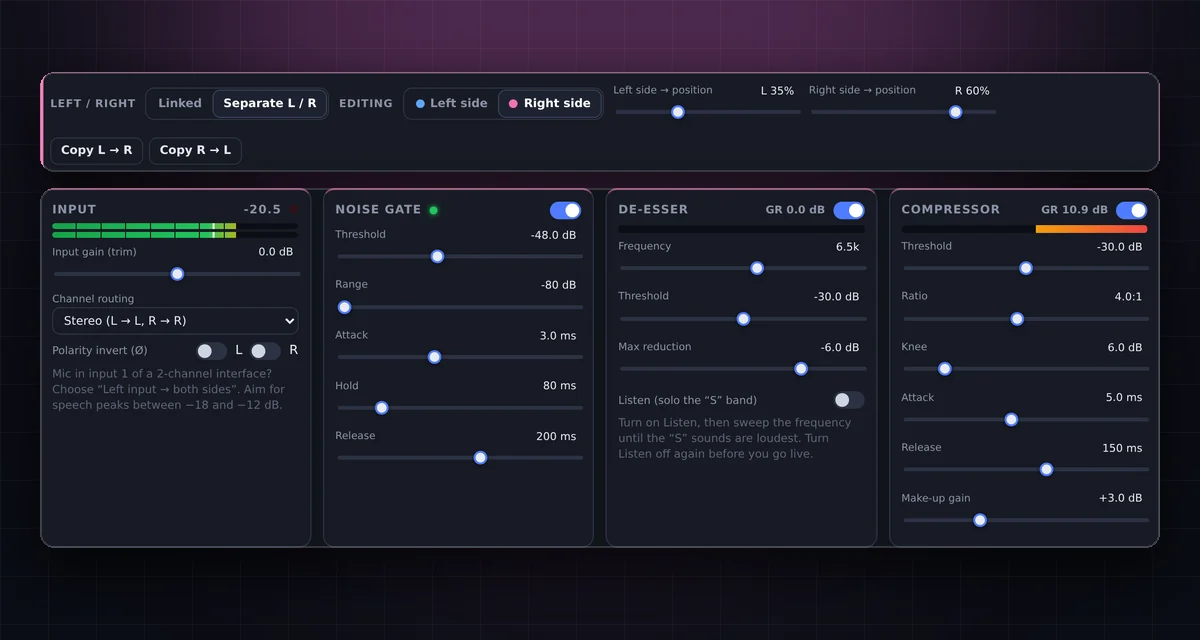Invert polarity on the L channel
Image resolution: width=1200 pixels, height=640 pixels.
tap(212, 351)
